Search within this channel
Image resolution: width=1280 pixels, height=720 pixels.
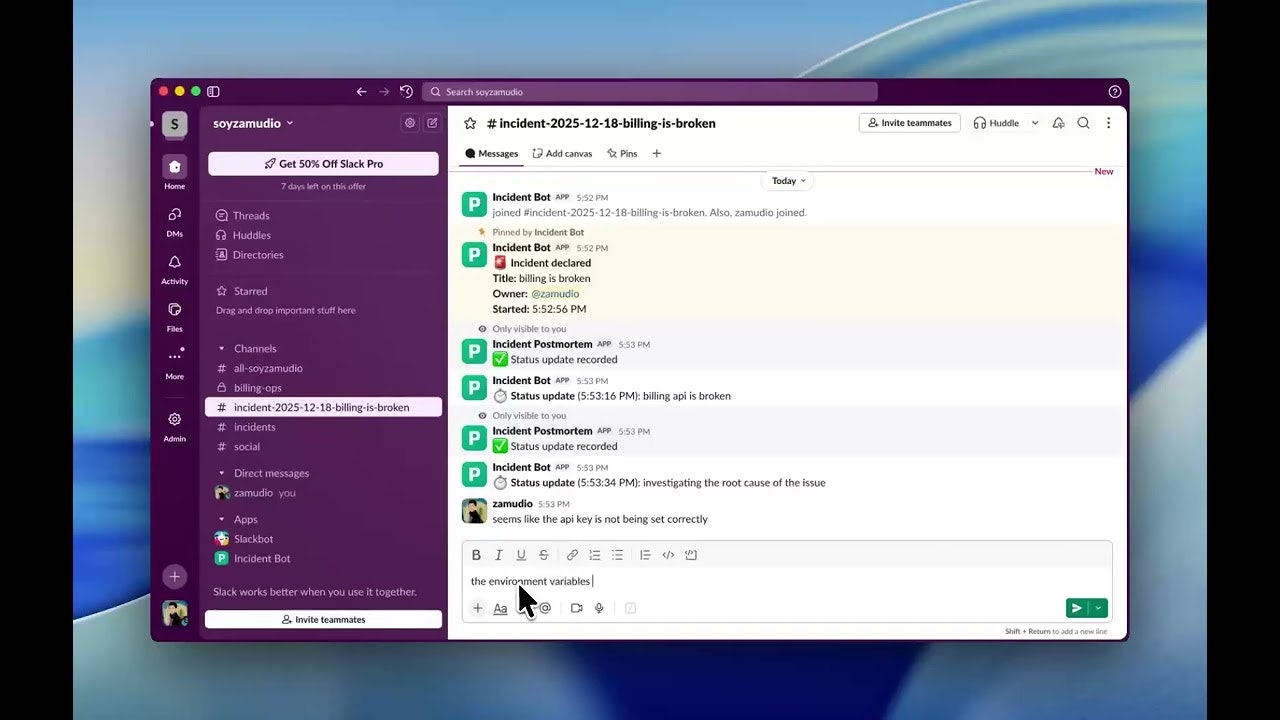click(x=1083, y=123)
